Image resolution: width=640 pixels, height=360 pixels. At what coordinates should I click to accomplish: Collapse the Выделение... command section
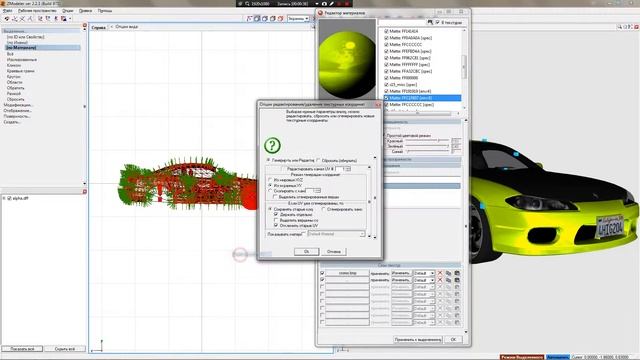(x=41, y=31)
